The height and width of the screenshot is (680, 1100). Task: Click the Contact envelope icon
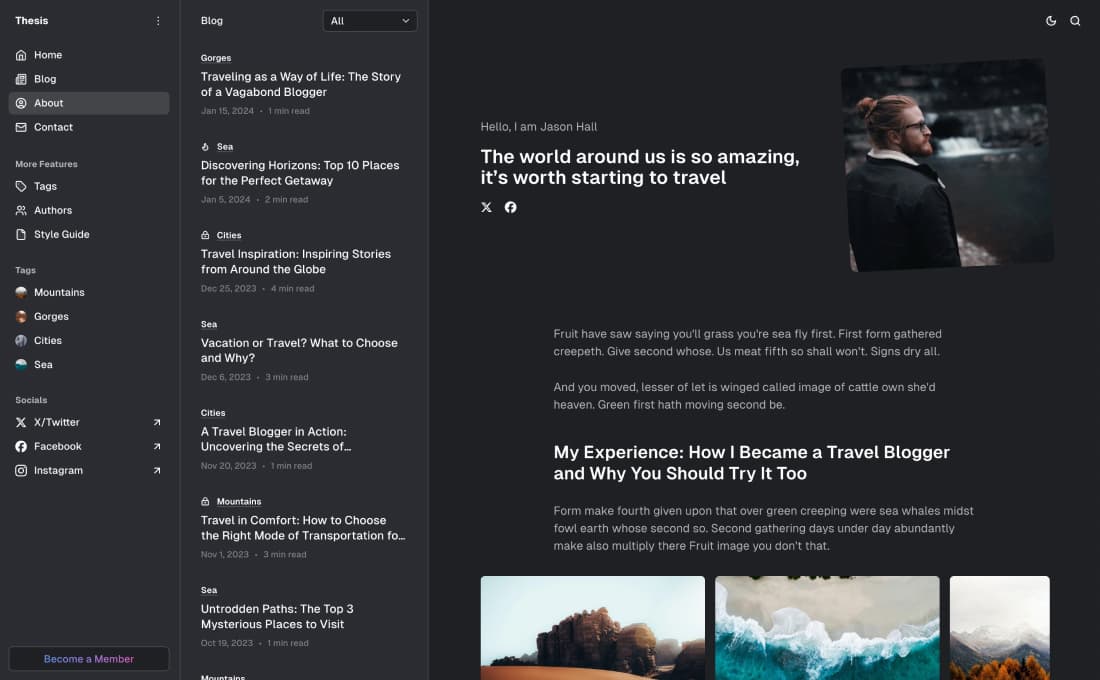tap(22, 127)
